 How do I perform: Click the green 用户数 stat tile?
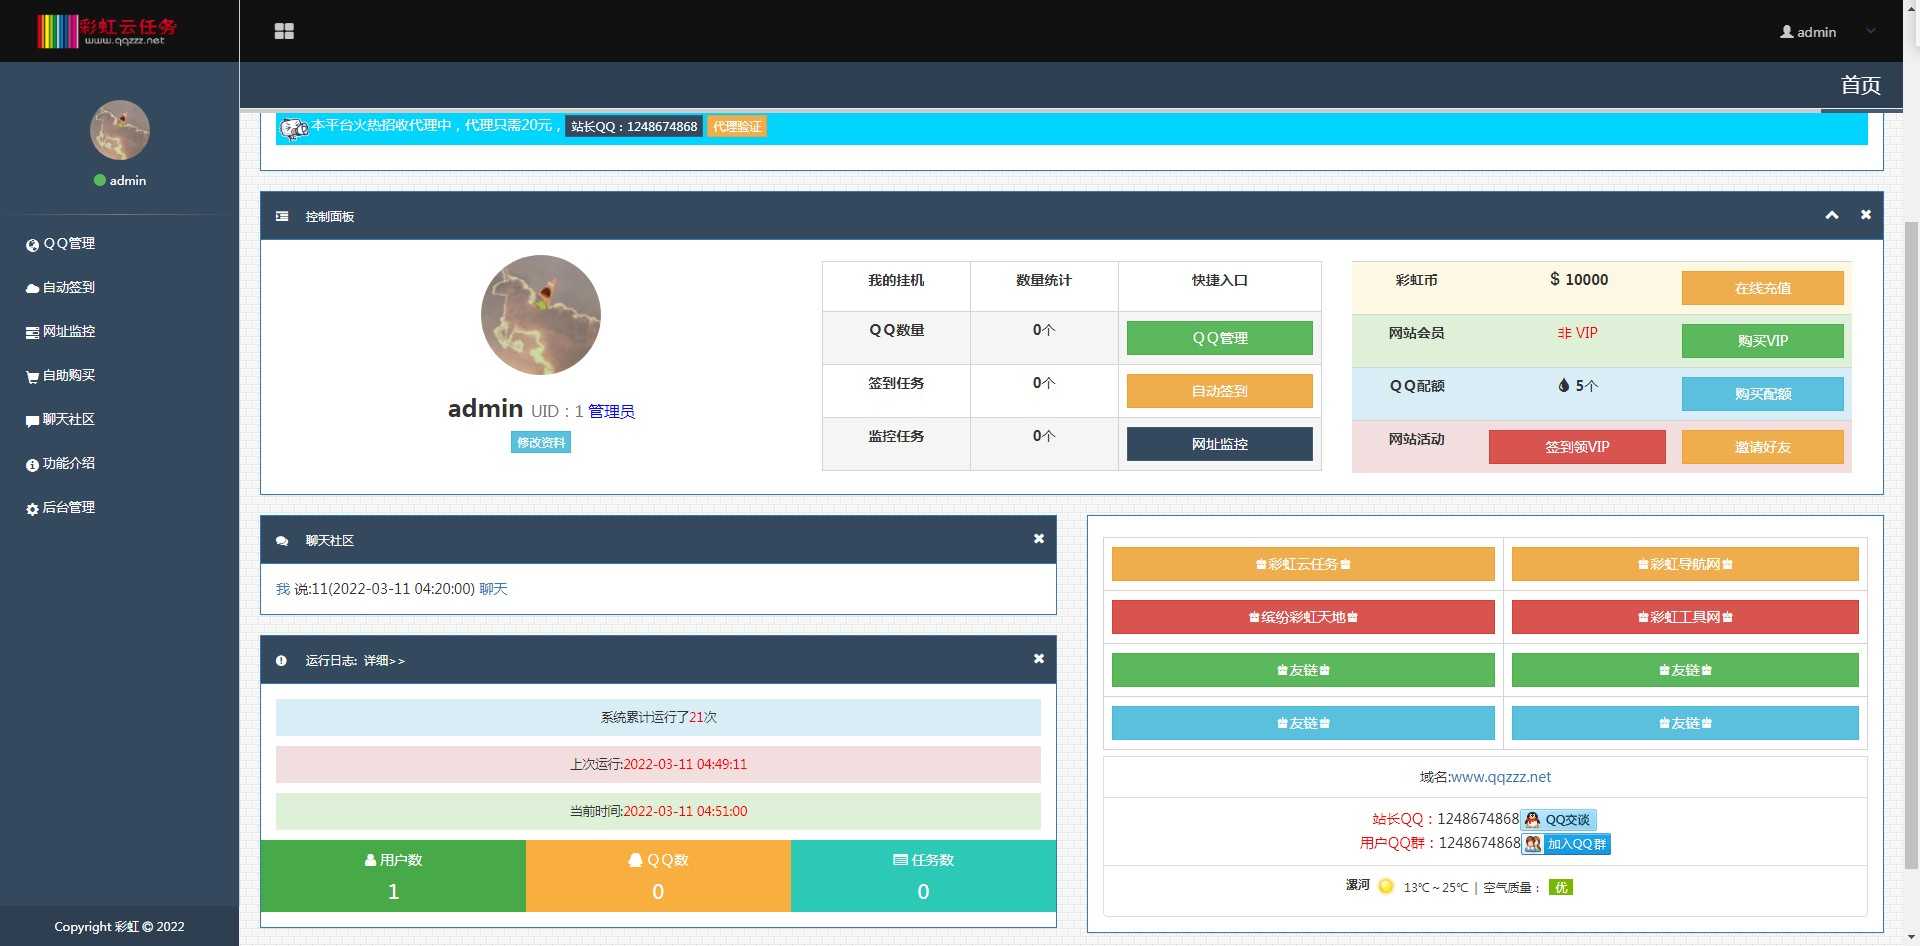[x=393, y=876]
